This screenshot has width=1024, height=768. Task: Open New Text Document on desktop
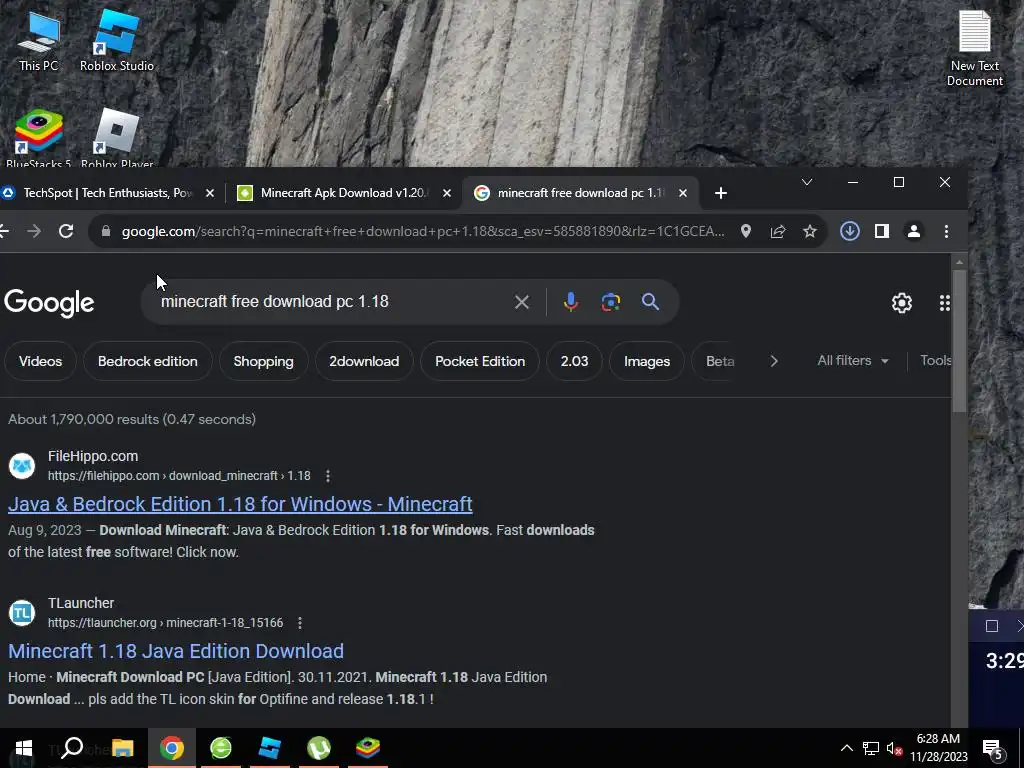pyautogui.click(x=974, y=48)
